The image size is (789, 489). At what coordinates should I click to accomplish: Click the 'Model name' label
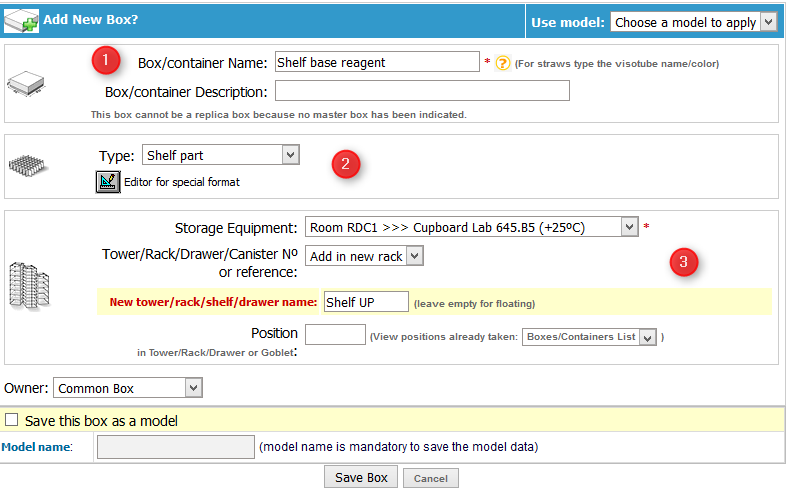tap(37, 447)
